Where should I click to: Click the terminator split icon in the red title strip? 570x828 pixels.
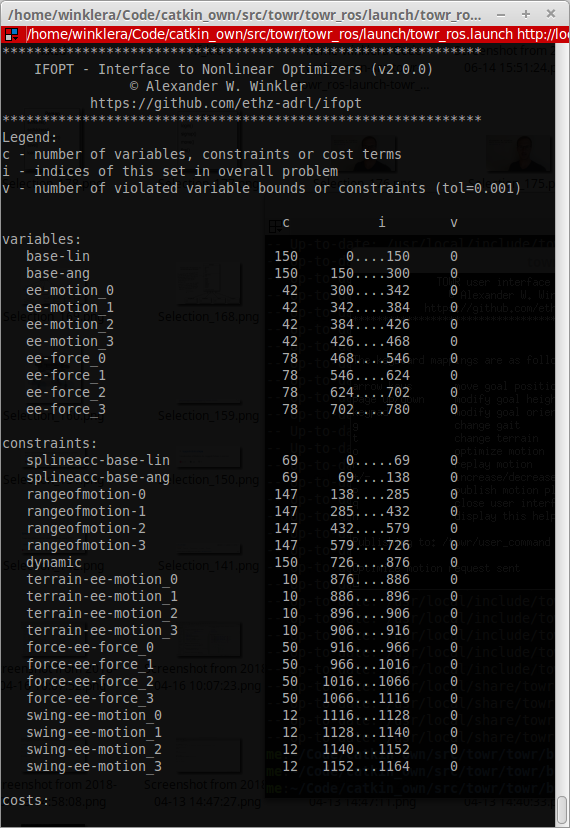(11, 35)
